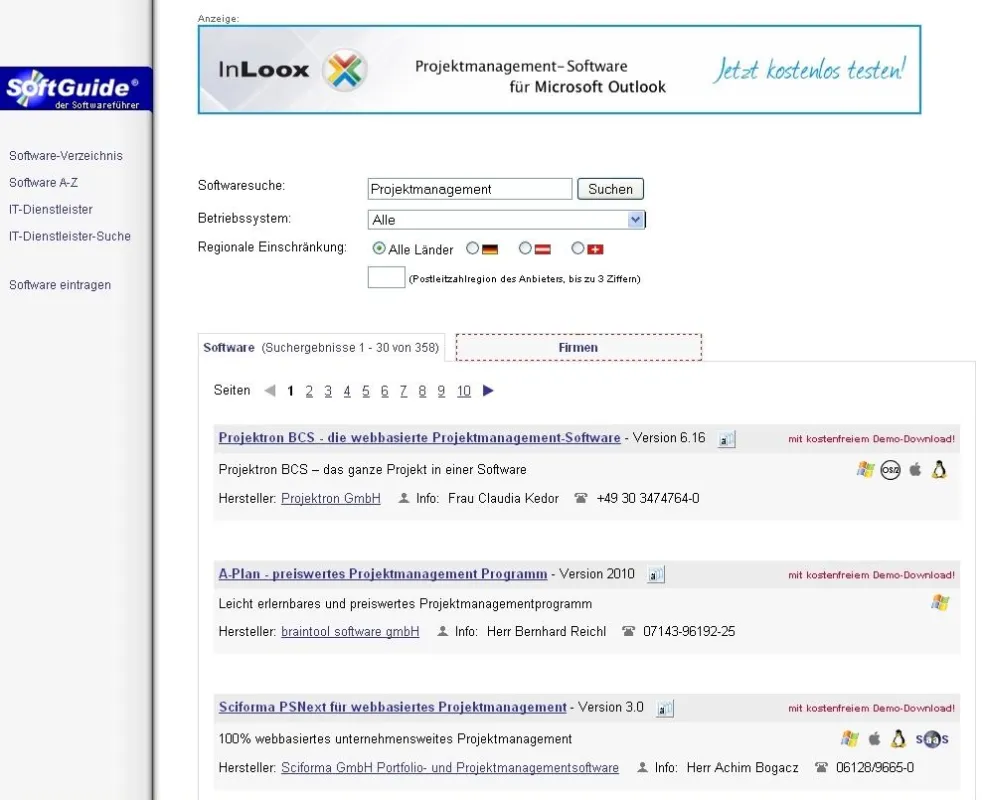This screenshot has height=800, width=982.
Task: Go to results page 5
Action: [366, 392]
